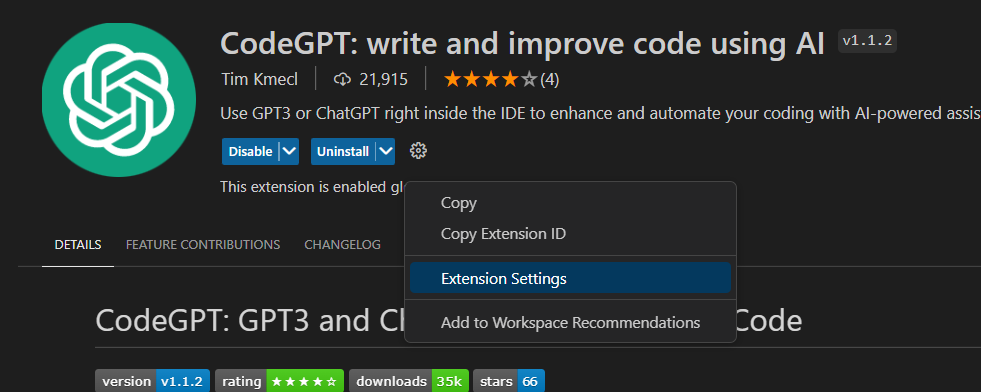Expand the Disable dropdown arrow
981x392 pixels.
(289, 151)
